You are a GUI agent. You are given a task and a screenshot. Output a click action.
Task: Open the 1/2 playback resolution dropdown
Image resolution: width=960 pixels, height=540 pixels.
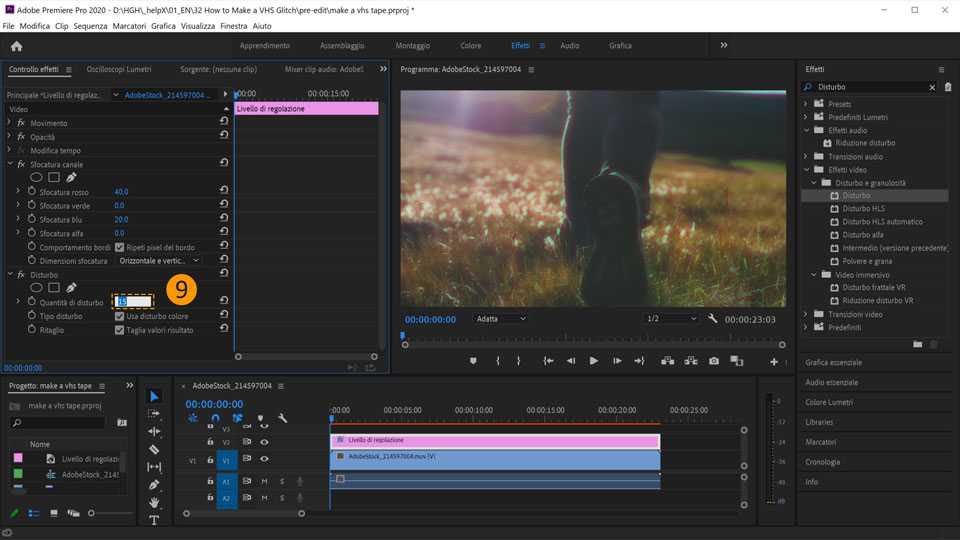click(672, 319)
